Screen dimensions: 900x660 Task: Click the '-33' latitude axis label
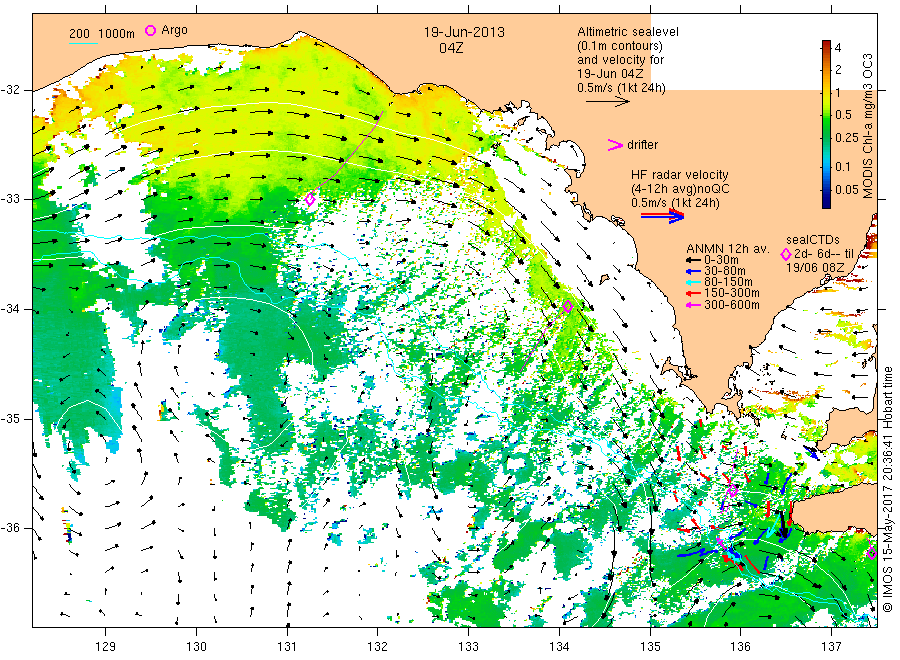point(10,200)
